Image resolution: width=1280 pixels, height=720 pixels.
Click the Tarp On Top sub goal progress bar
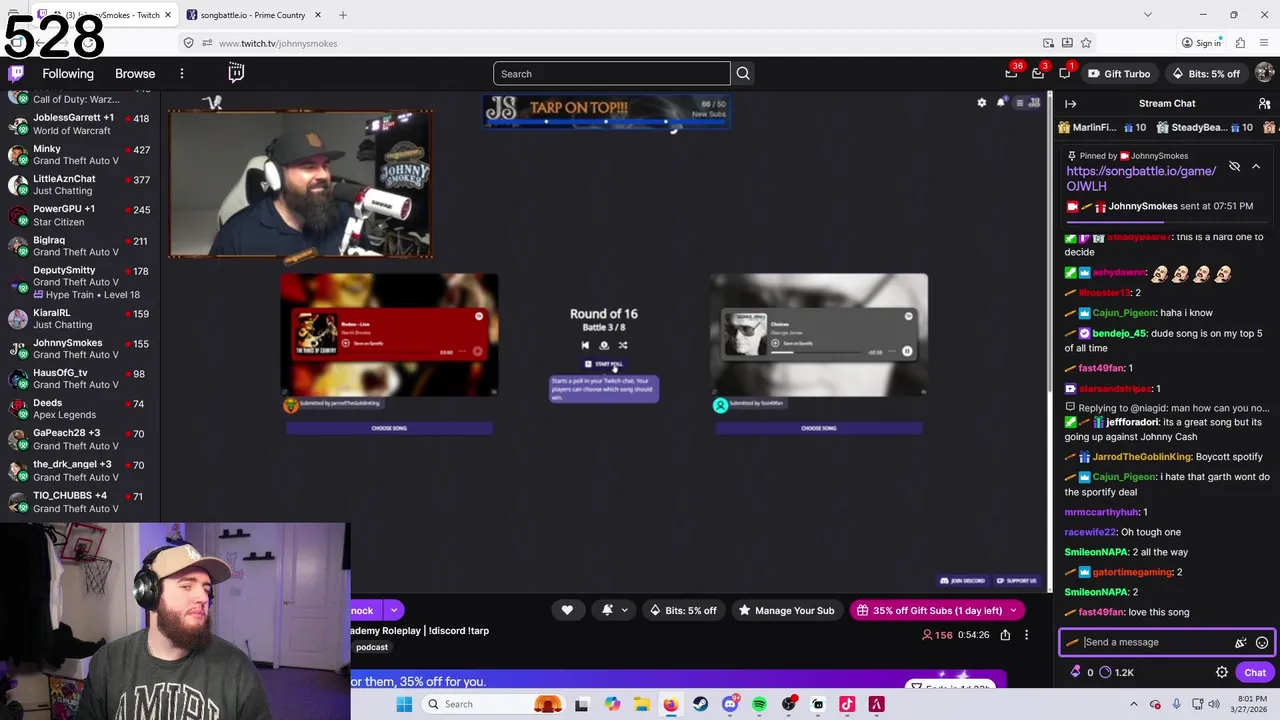tap(605, 122)
